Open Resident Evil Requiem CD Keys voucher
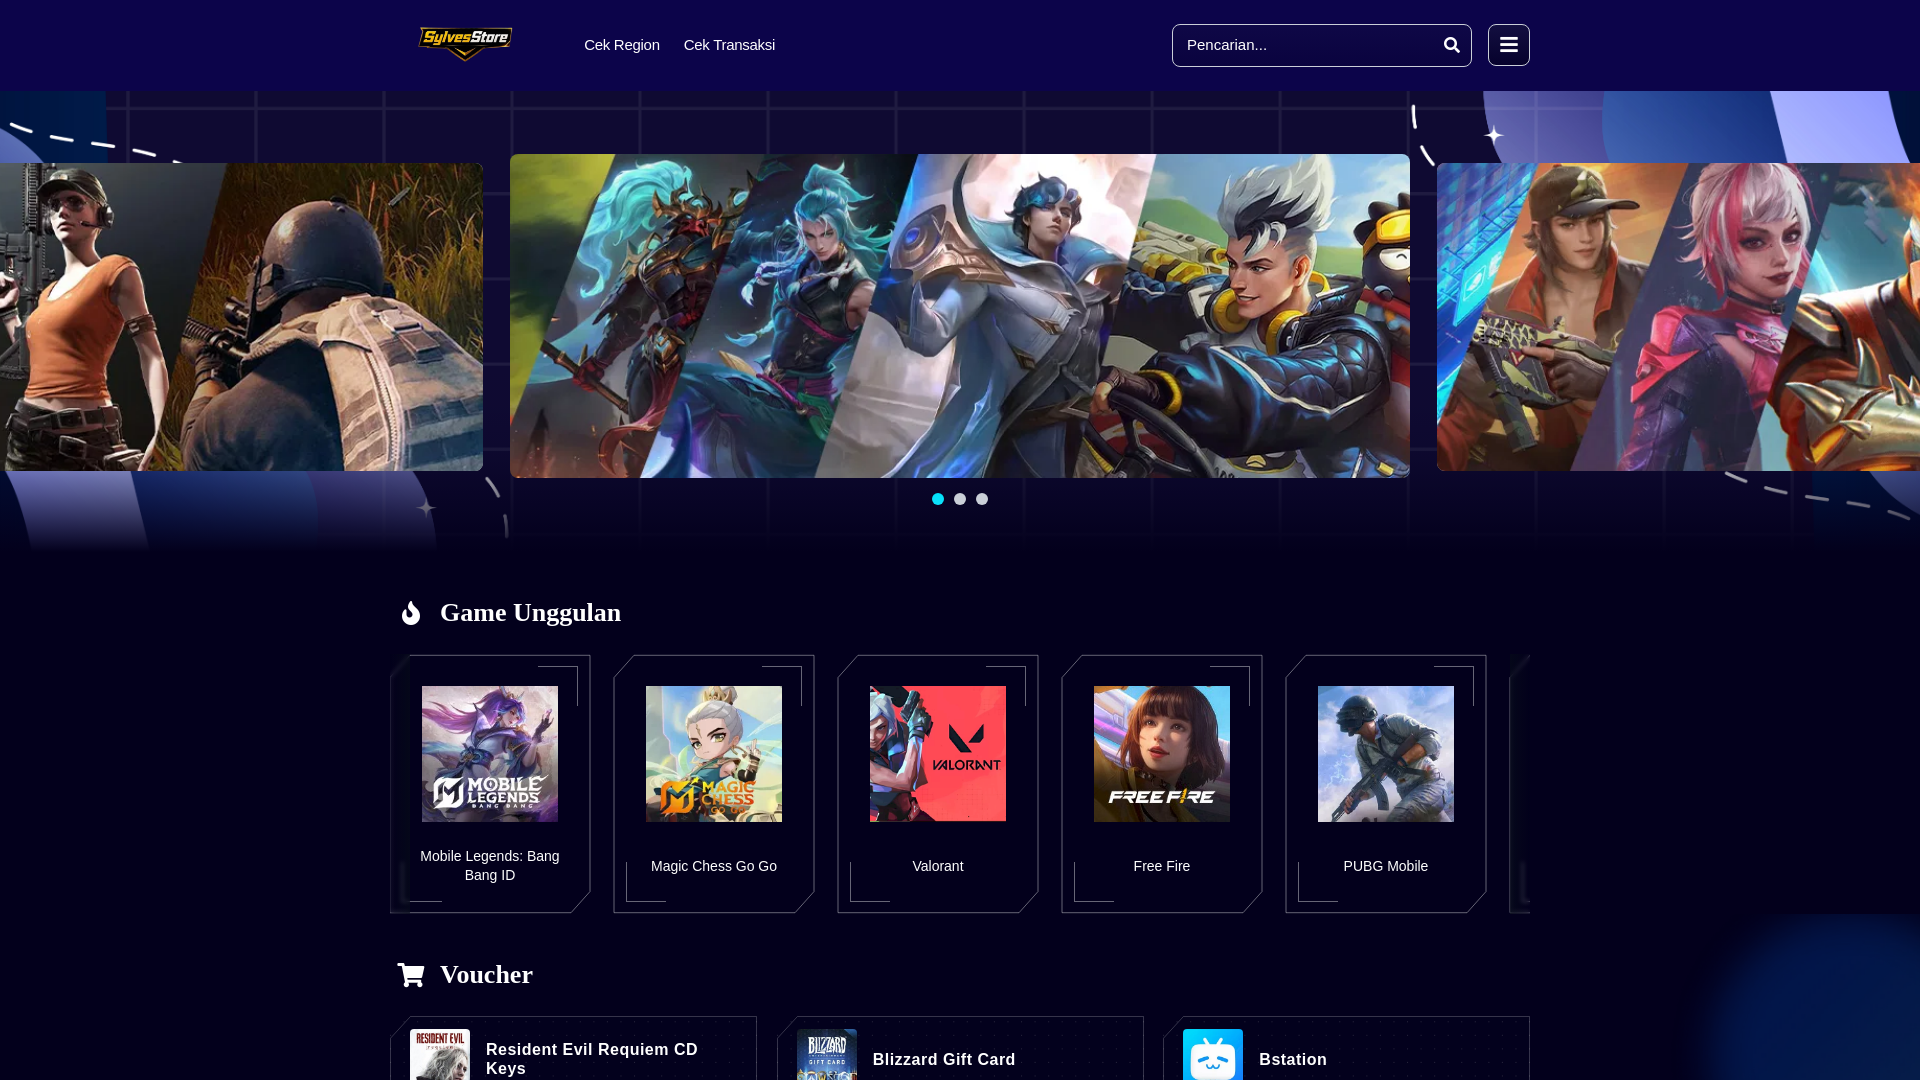The width and height of the screenshot is (1920, 1080). (x=573, y=1049)
